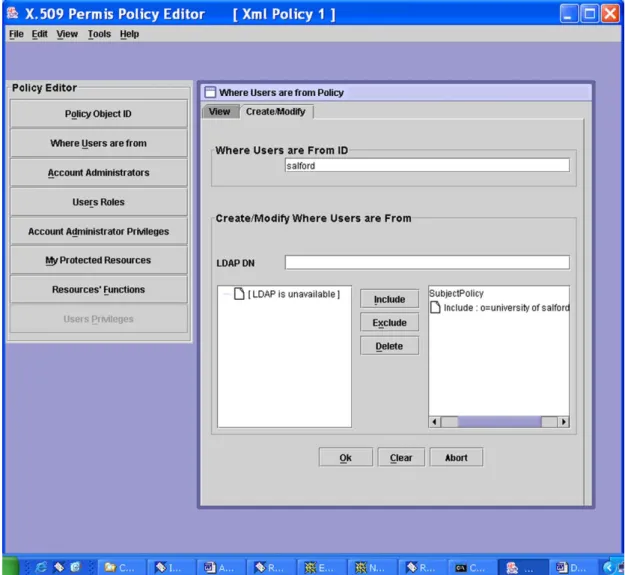Click the active Policy Editor taskbar item
Image resolution: width=625 pixels, height=575 pixels.
coord(521,567)
